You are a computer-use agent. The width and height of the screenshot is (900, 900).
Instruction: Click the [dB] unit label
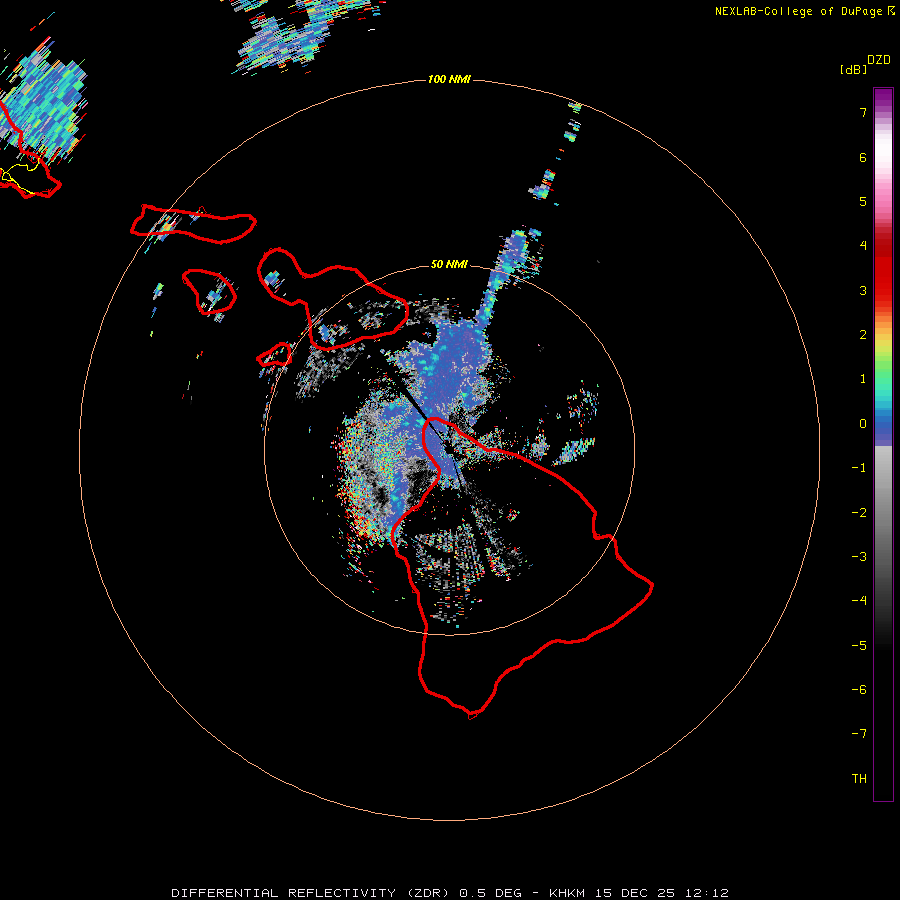(x=854, y=69)
